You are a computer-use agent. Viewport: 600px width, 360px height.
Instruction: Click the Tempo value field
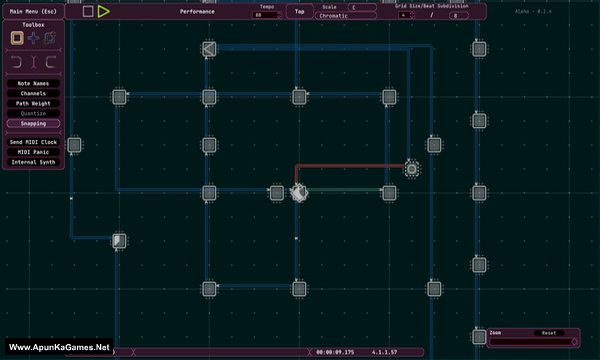click(x=265, y=15)
